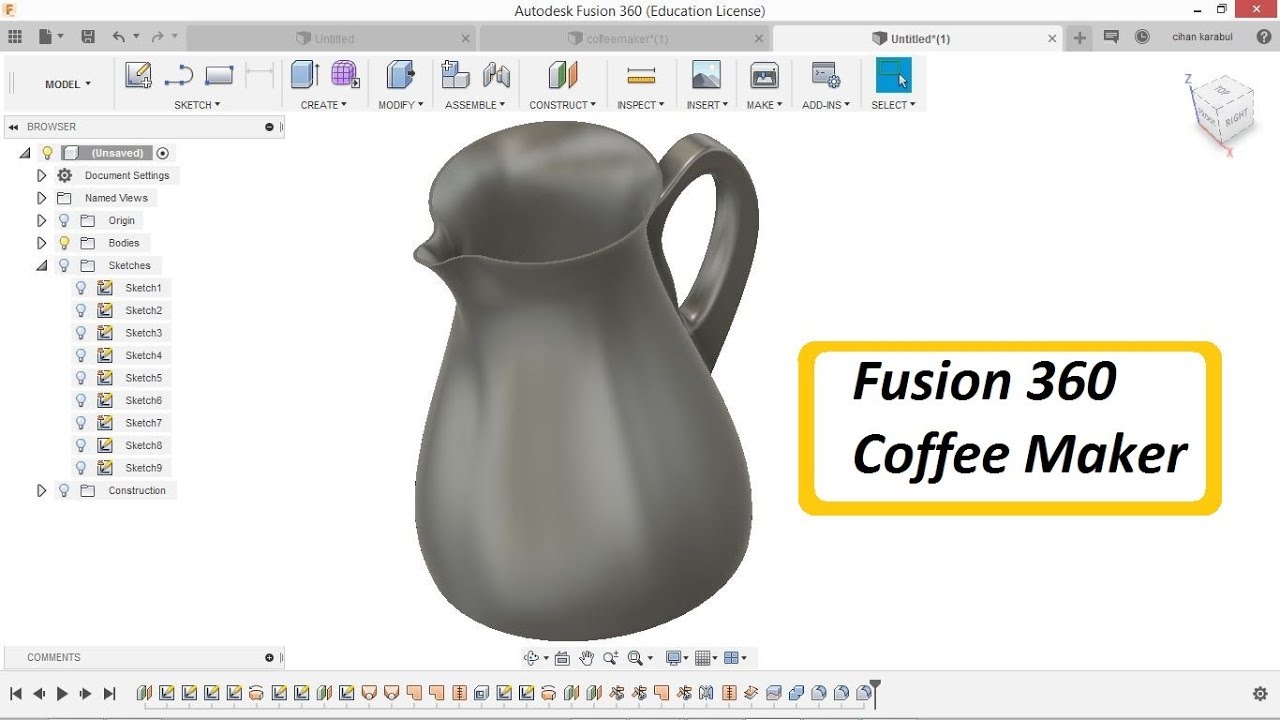The width and height of the screenshot is (1280, 720).
Task: Toggle visibility bulb of Construction folder
Action: click(65, 490)
